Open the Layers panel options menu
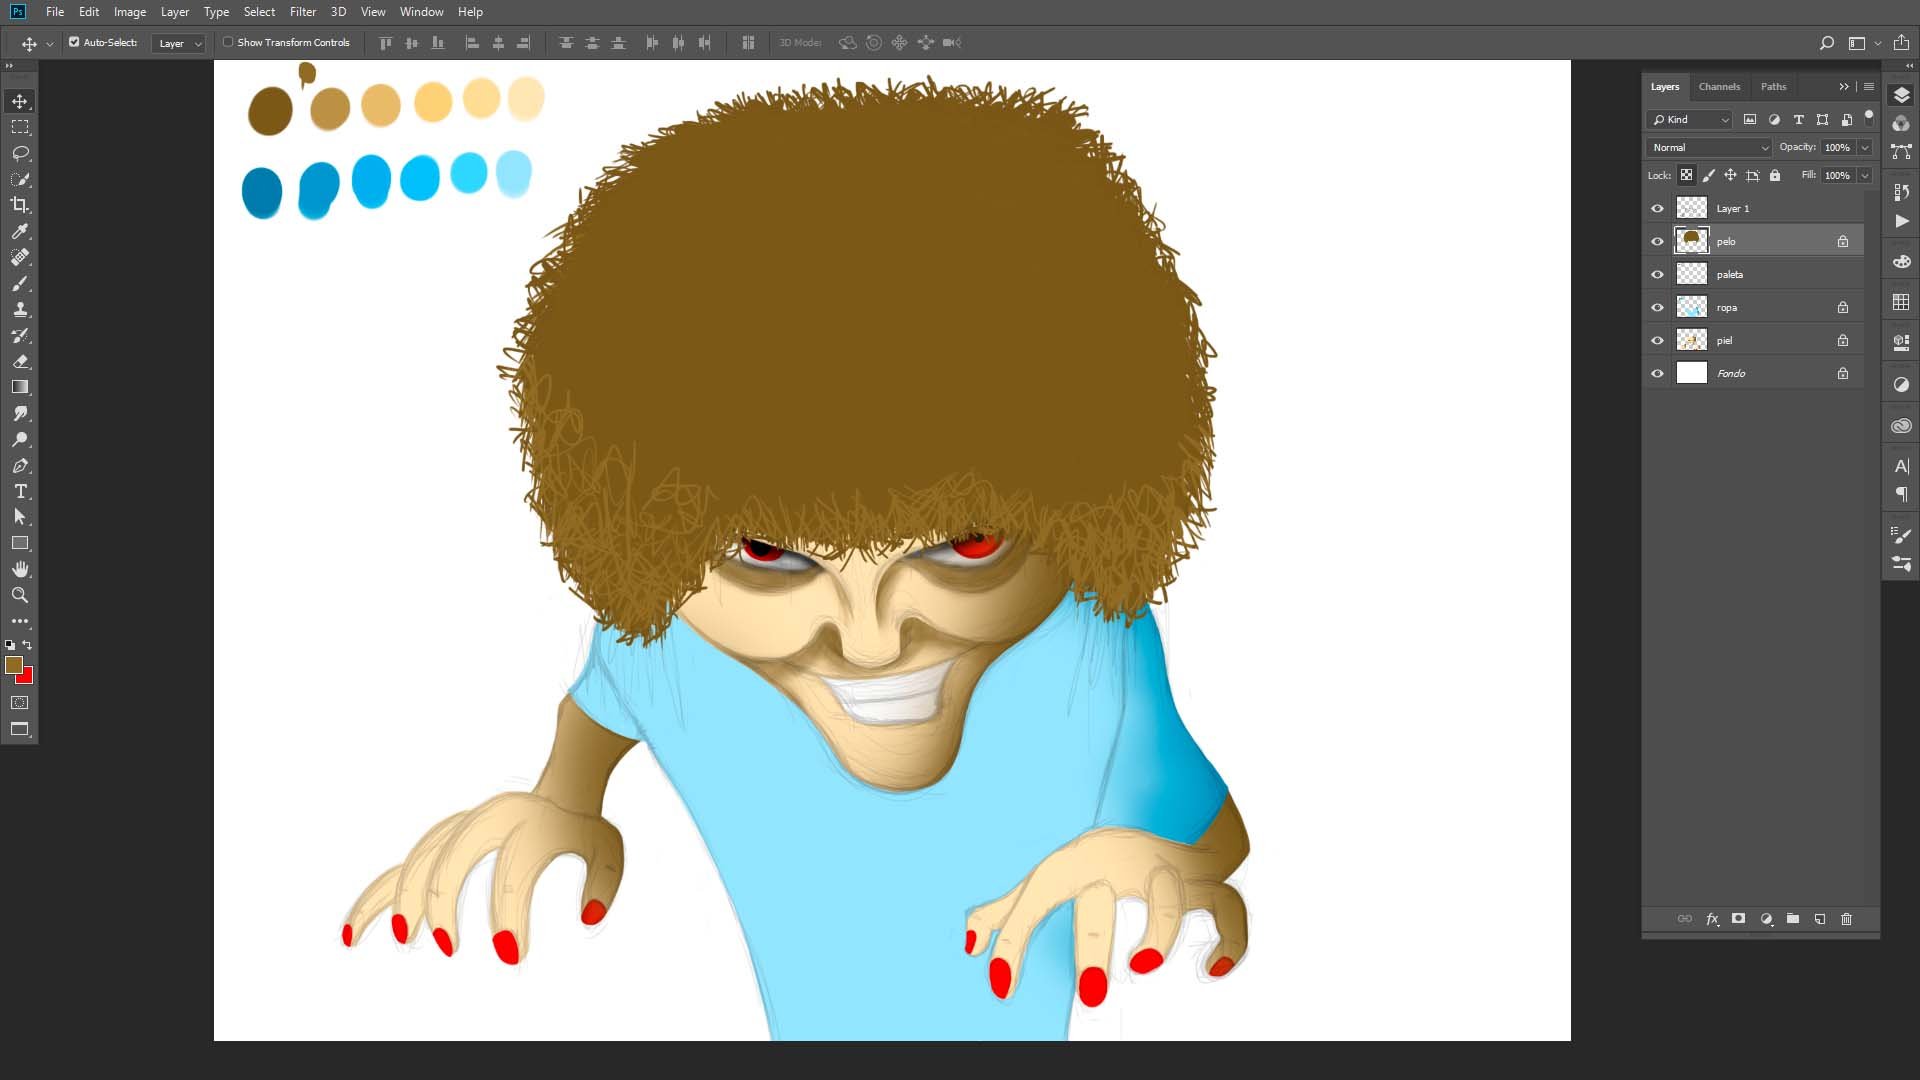 pos(1868,87)
